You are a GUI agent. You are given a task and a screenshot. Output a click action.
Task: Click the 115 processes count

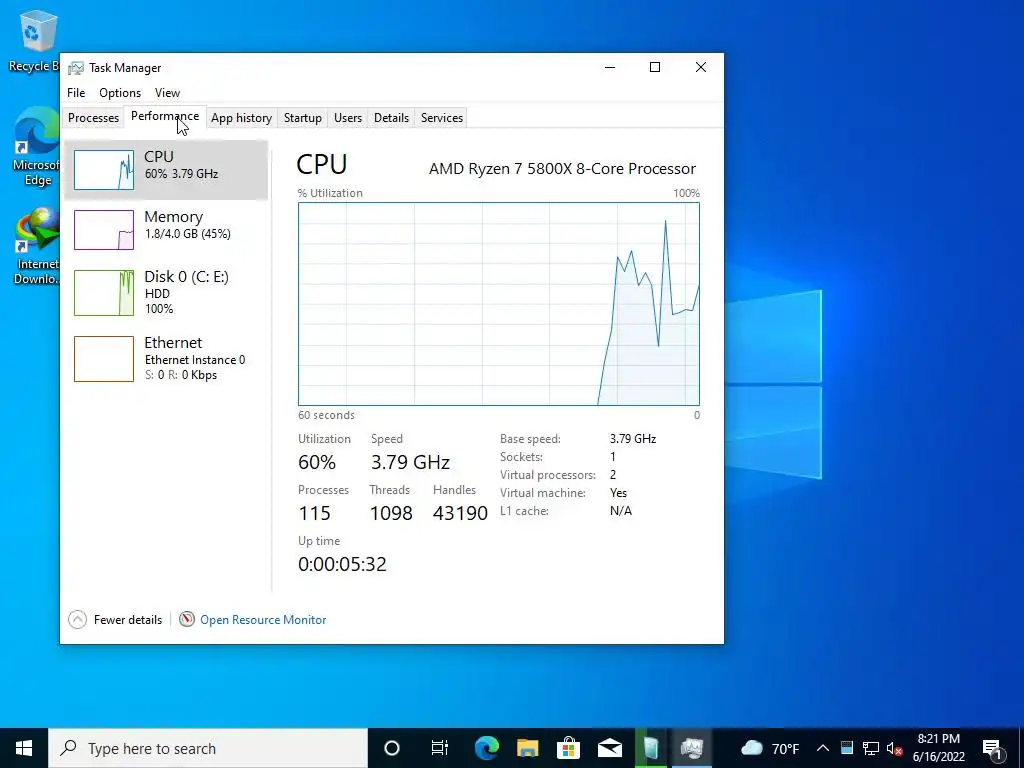(314, 513)
